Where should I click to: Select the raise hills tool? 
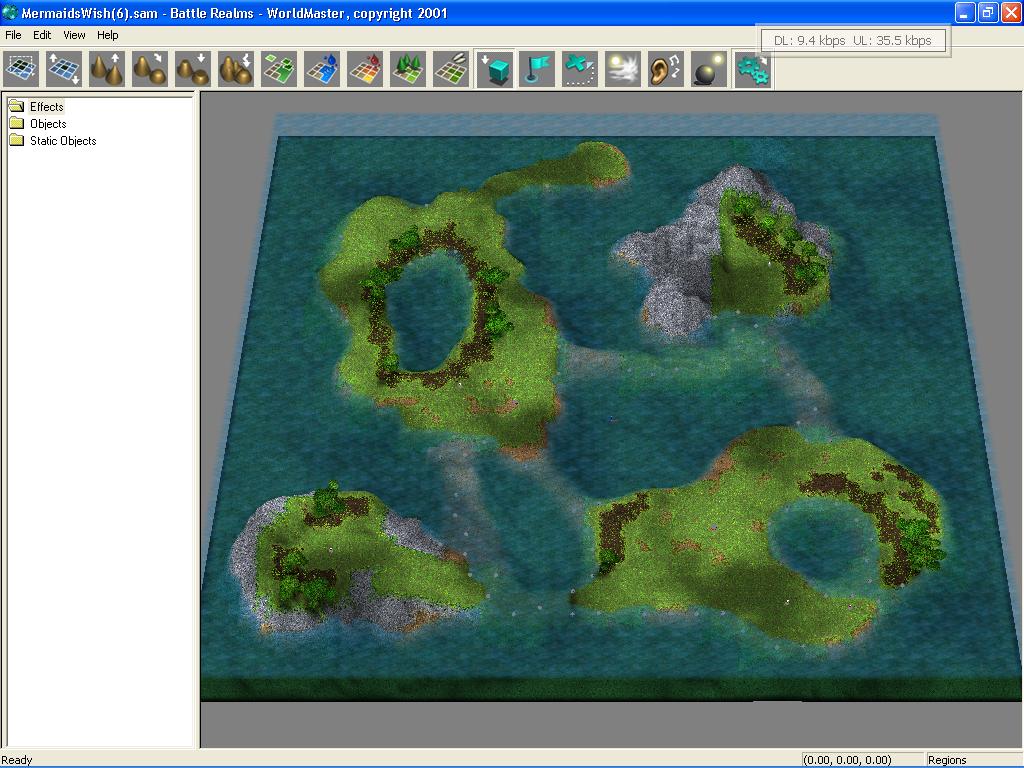(x=106, y=69)
